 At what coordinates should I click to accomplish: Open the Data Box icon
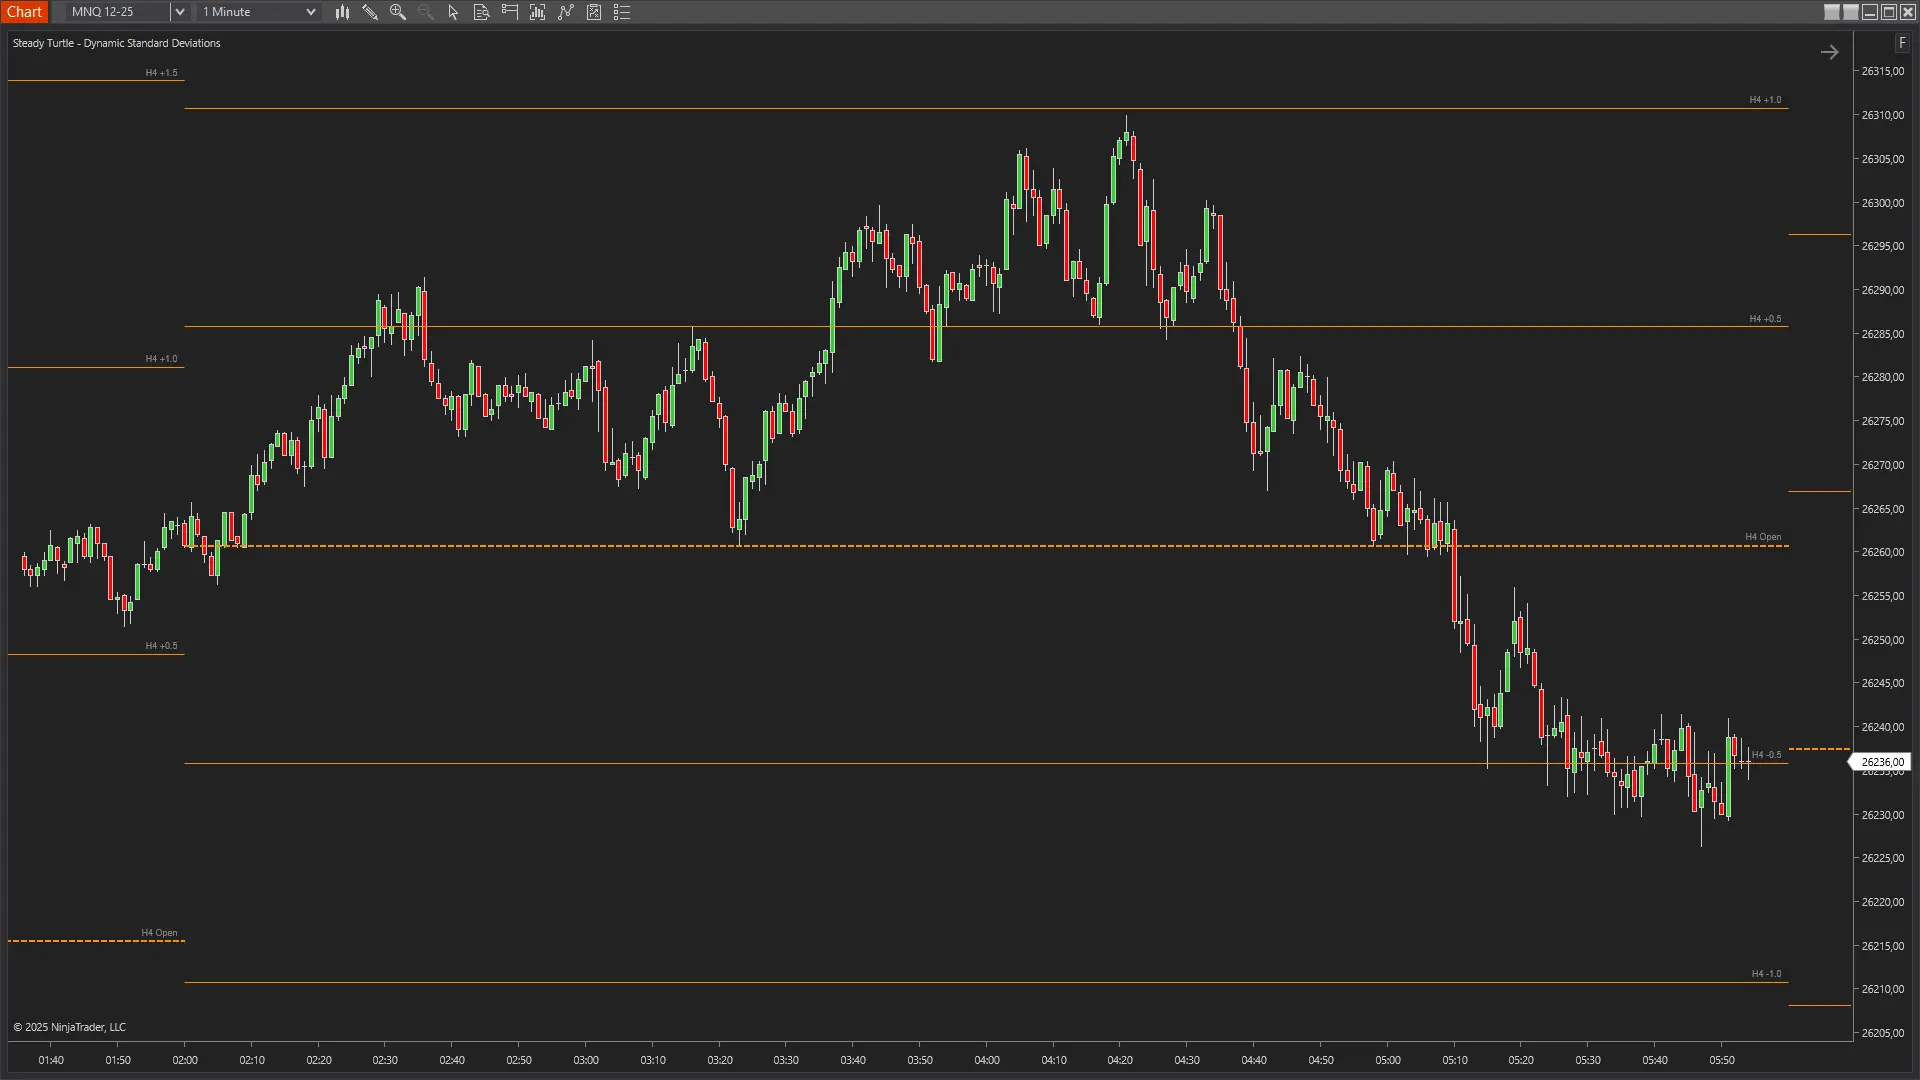(481, 12)
